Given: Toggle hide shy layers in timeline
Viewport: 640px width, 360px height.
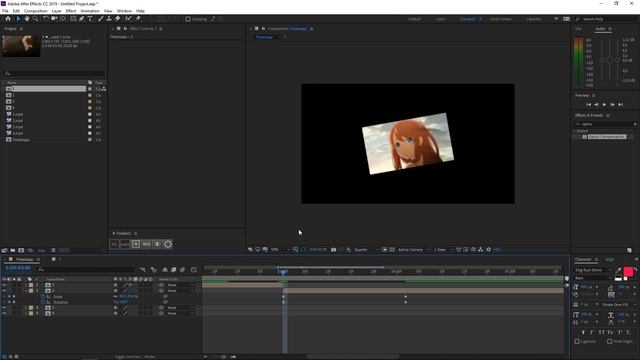Looking at the screenshot, I should 164,269.
